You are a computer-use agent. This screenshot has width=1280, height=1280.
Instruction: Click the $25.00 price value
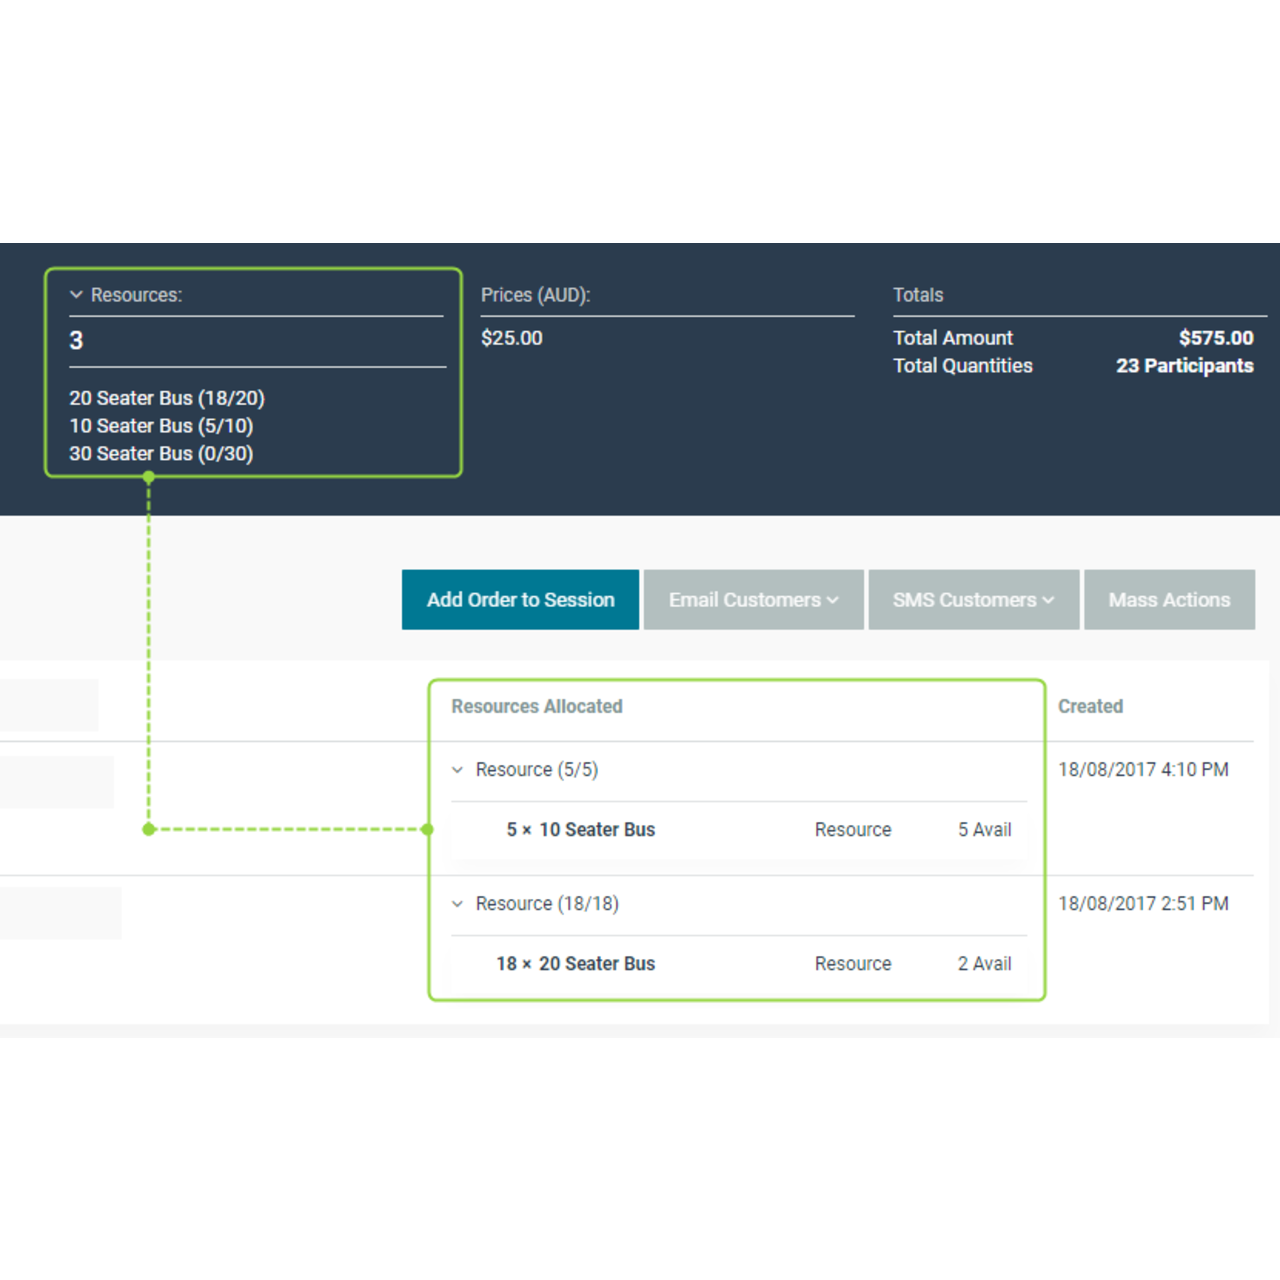pos(512,338)
